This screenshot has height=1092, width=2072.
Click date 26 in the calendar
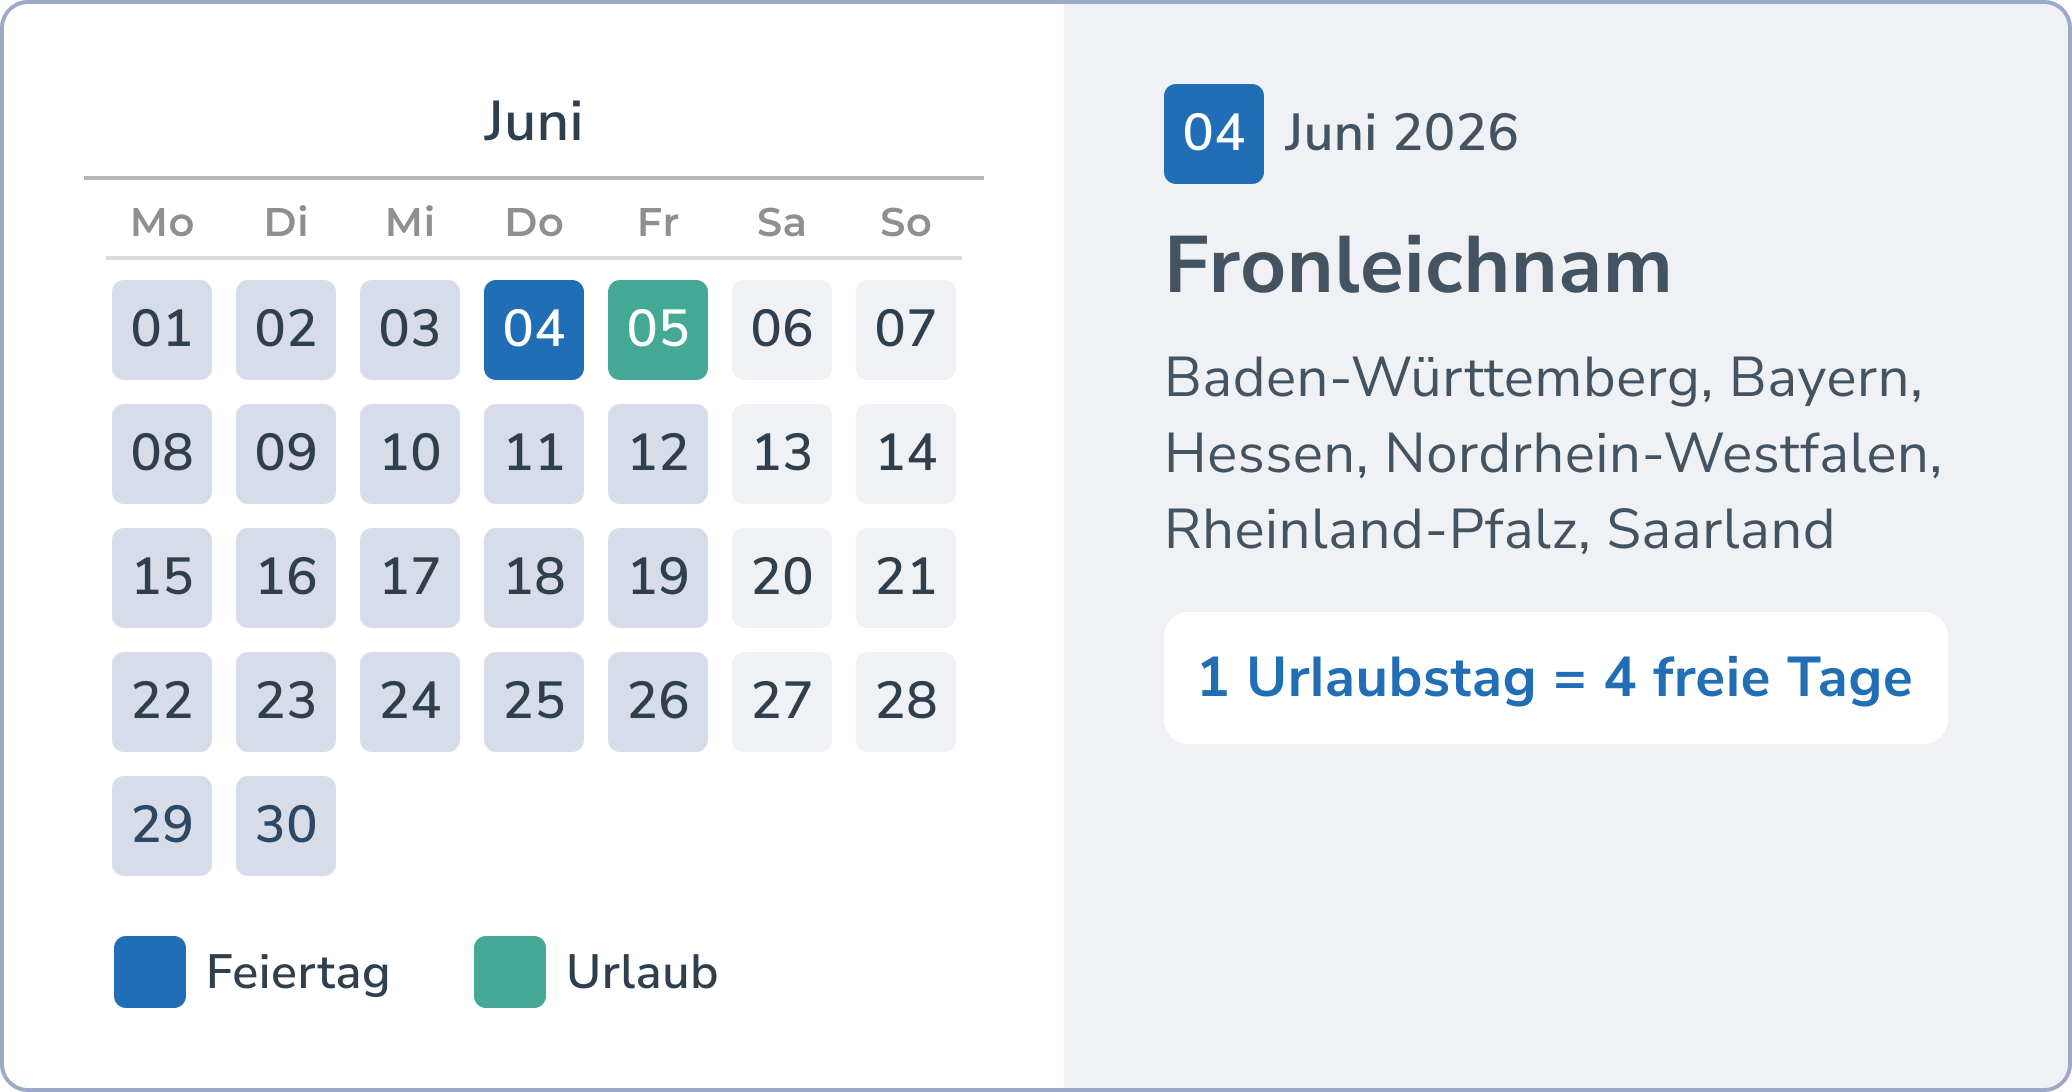[658, 701]
